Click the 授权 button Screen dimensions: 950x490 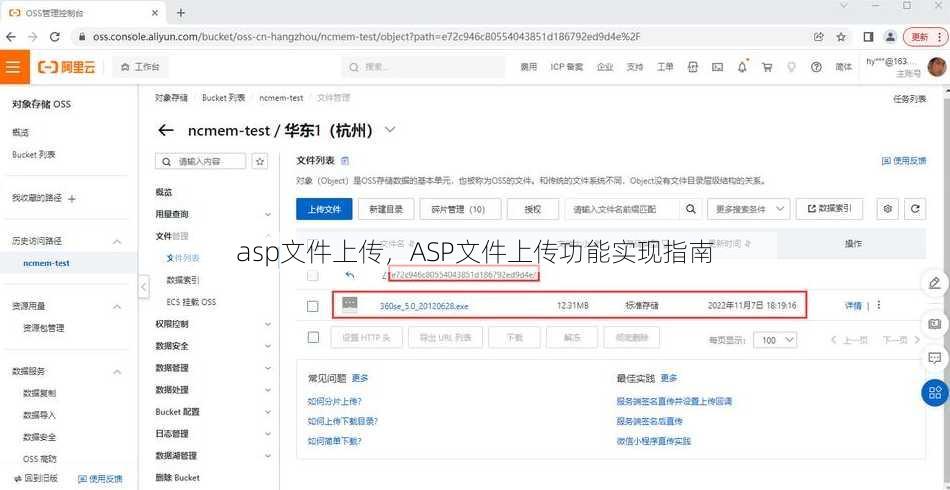click(533, 209)
